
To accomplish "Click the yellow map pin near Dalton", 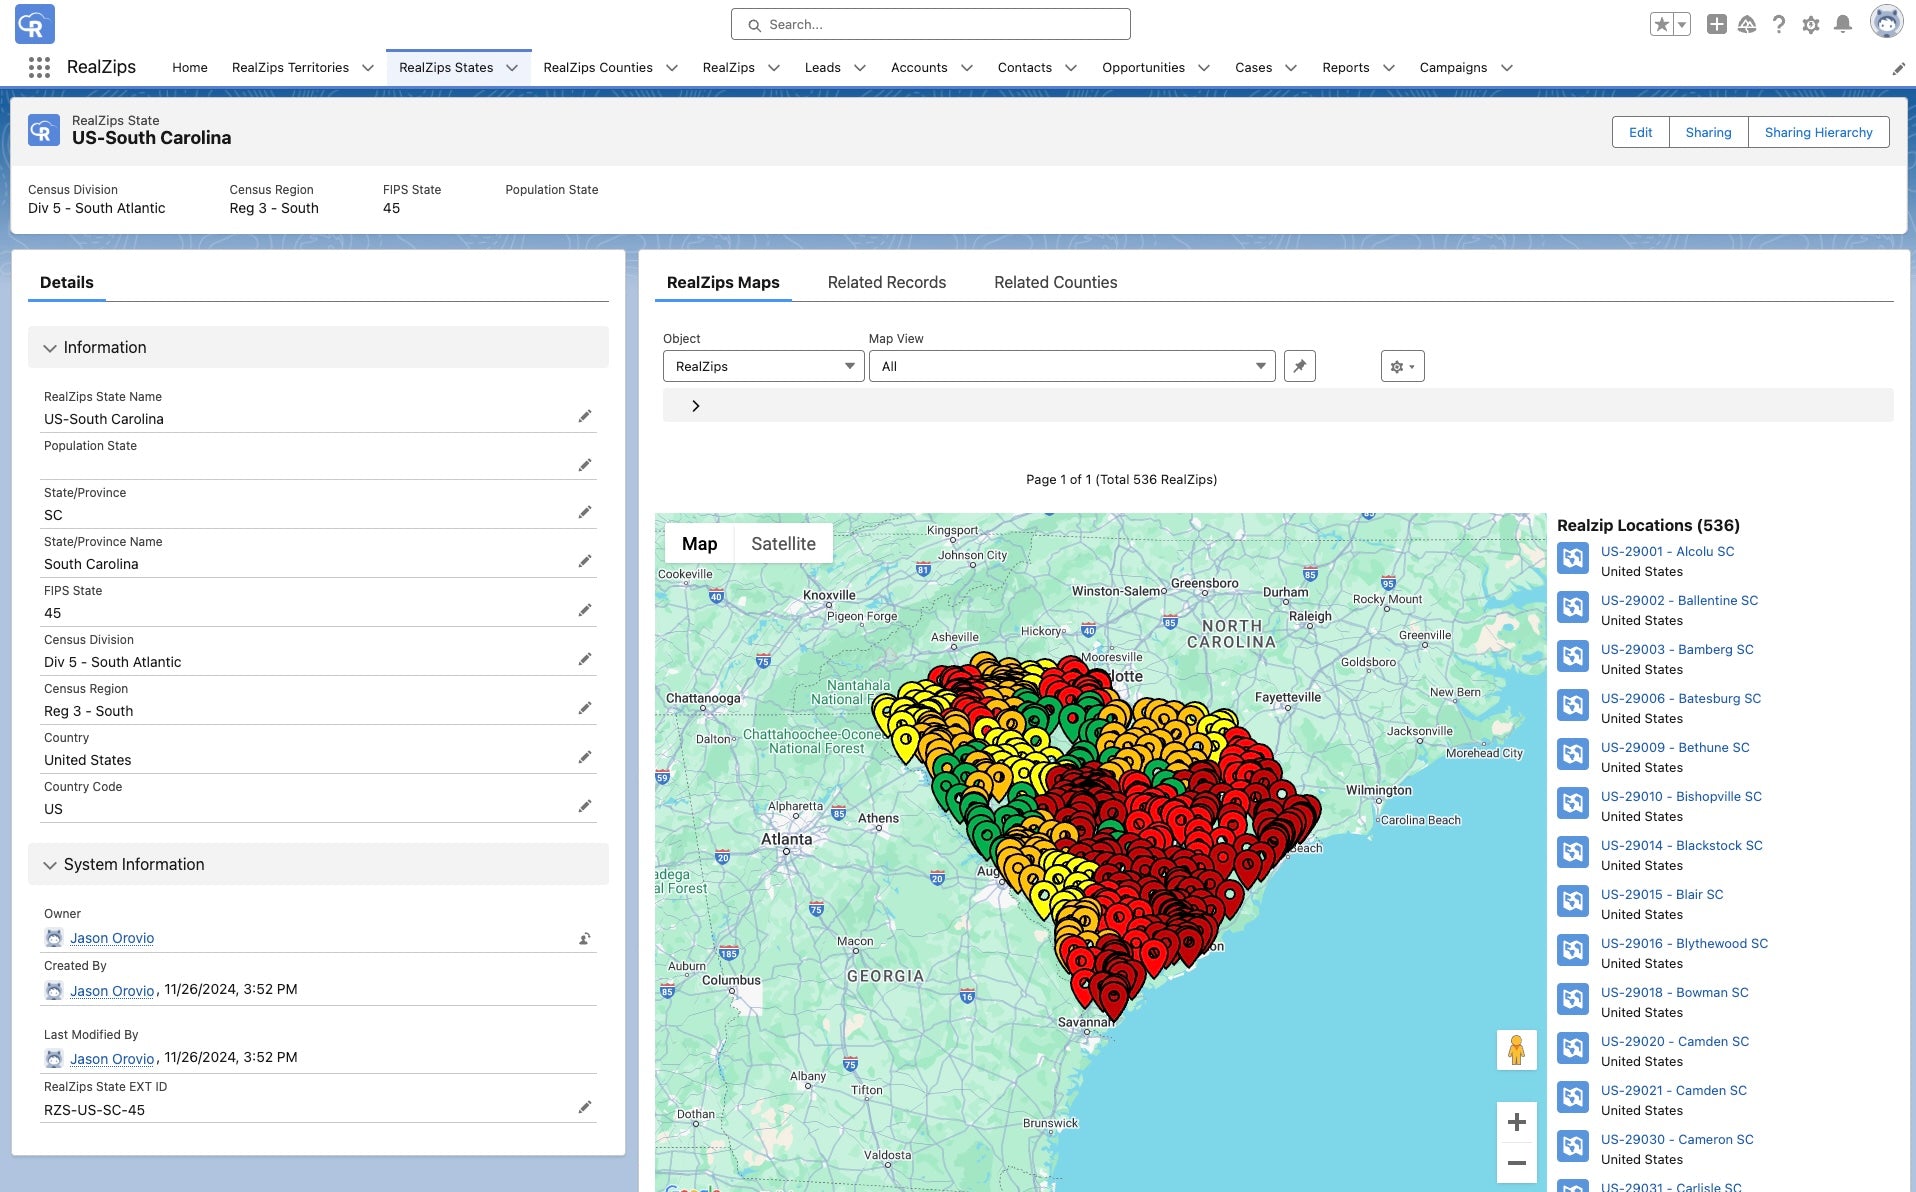I will tap(905, 745).
